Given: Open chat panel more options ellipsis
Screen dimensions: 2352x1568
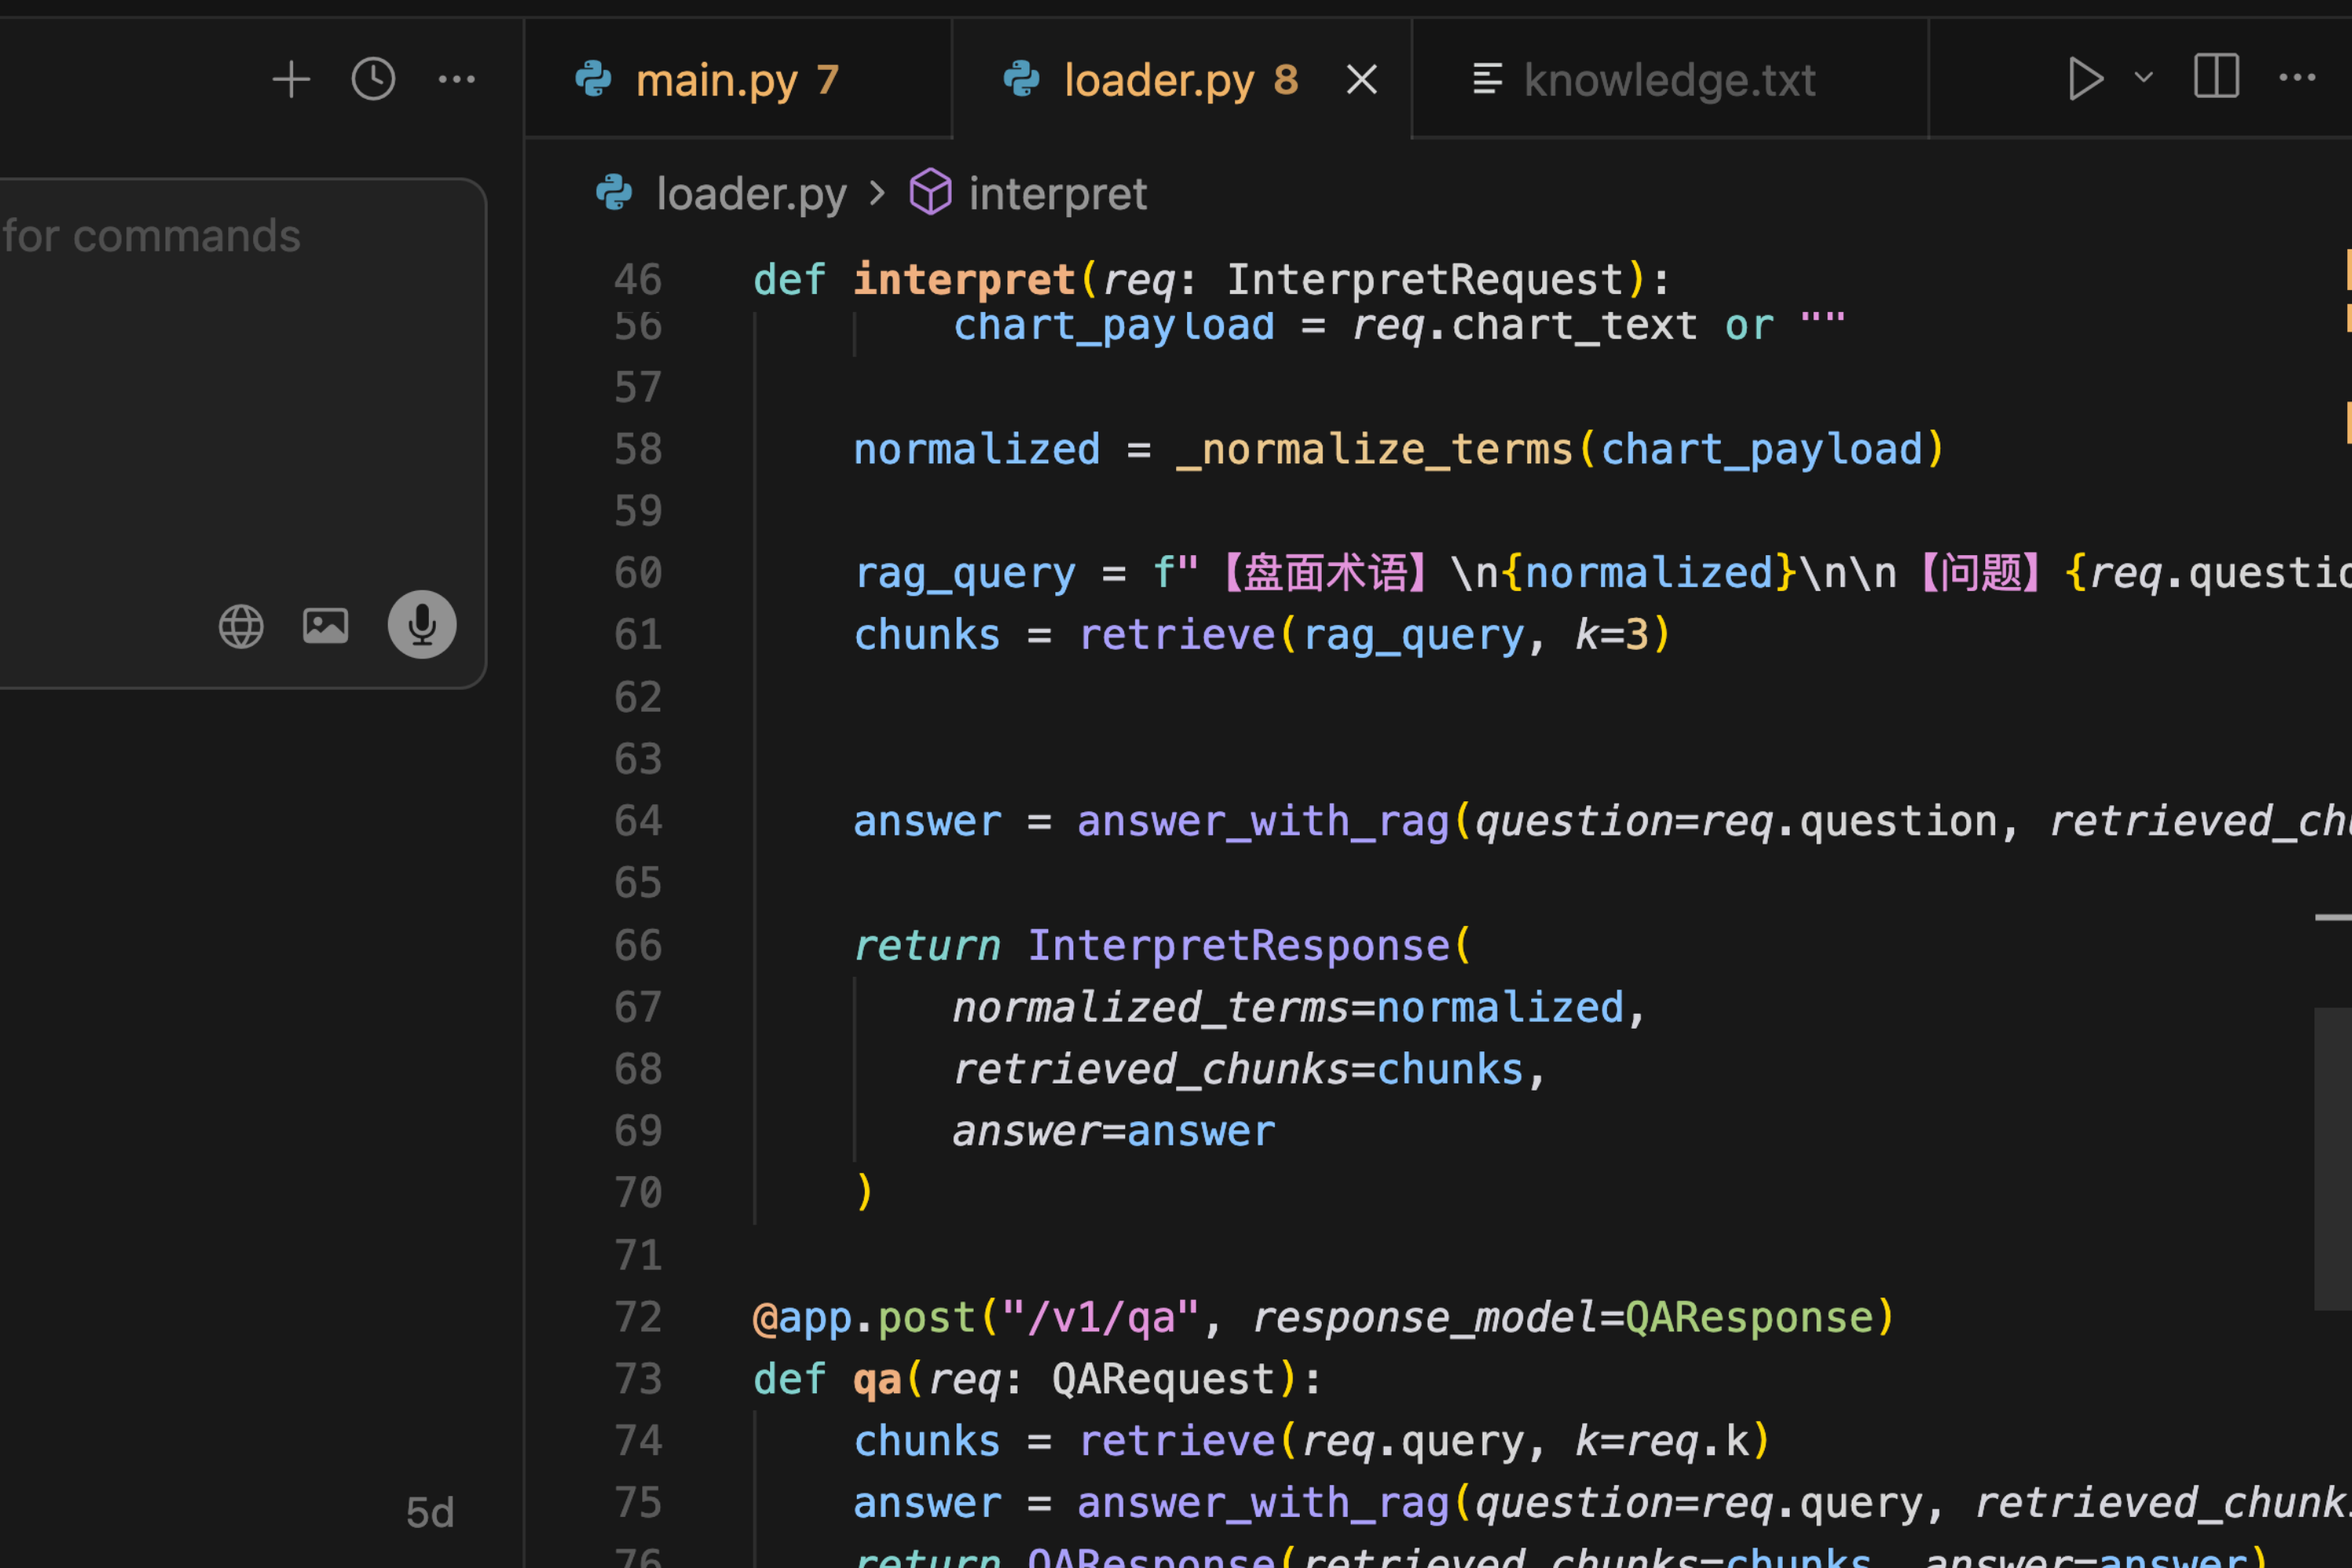Looking at the screenshot, I should coord(457,79).
